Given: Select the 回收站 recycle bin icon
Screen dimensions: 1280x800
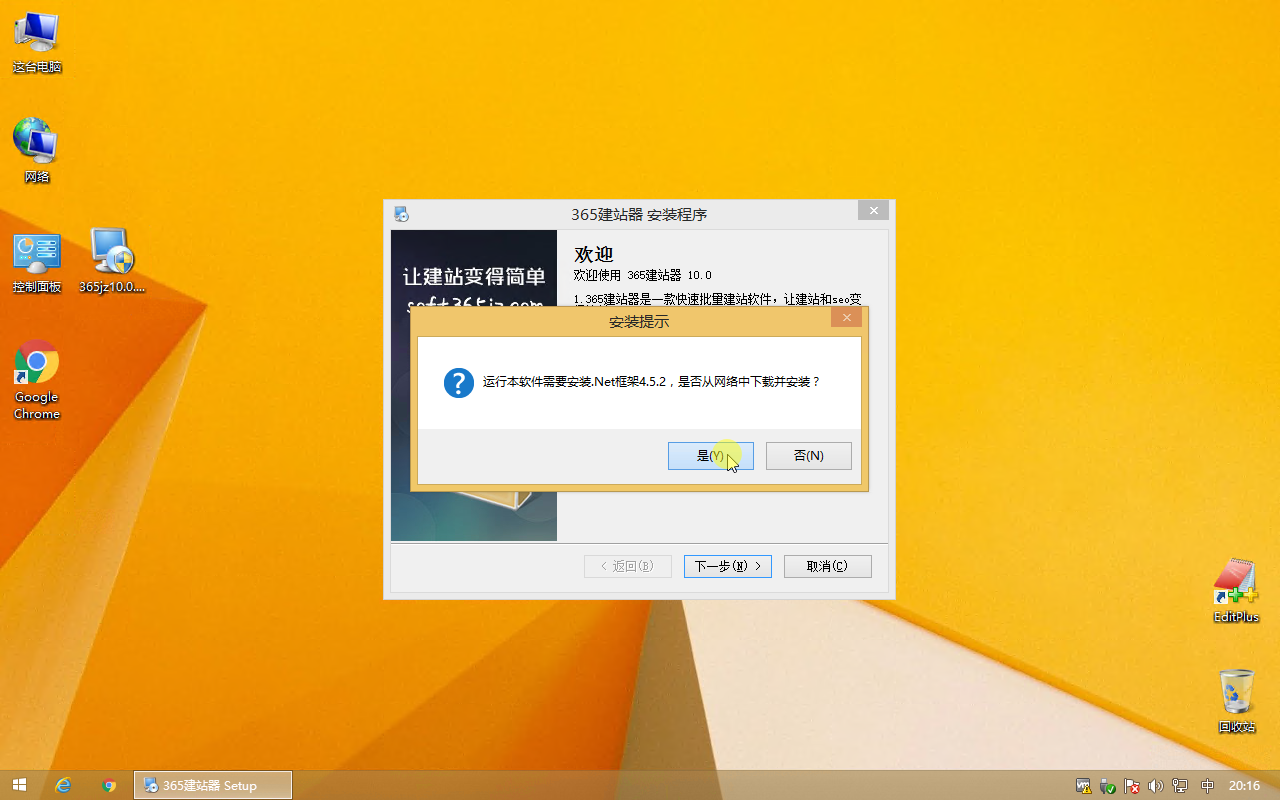Looking at the screenshot, I should (x=1236, y=701).
